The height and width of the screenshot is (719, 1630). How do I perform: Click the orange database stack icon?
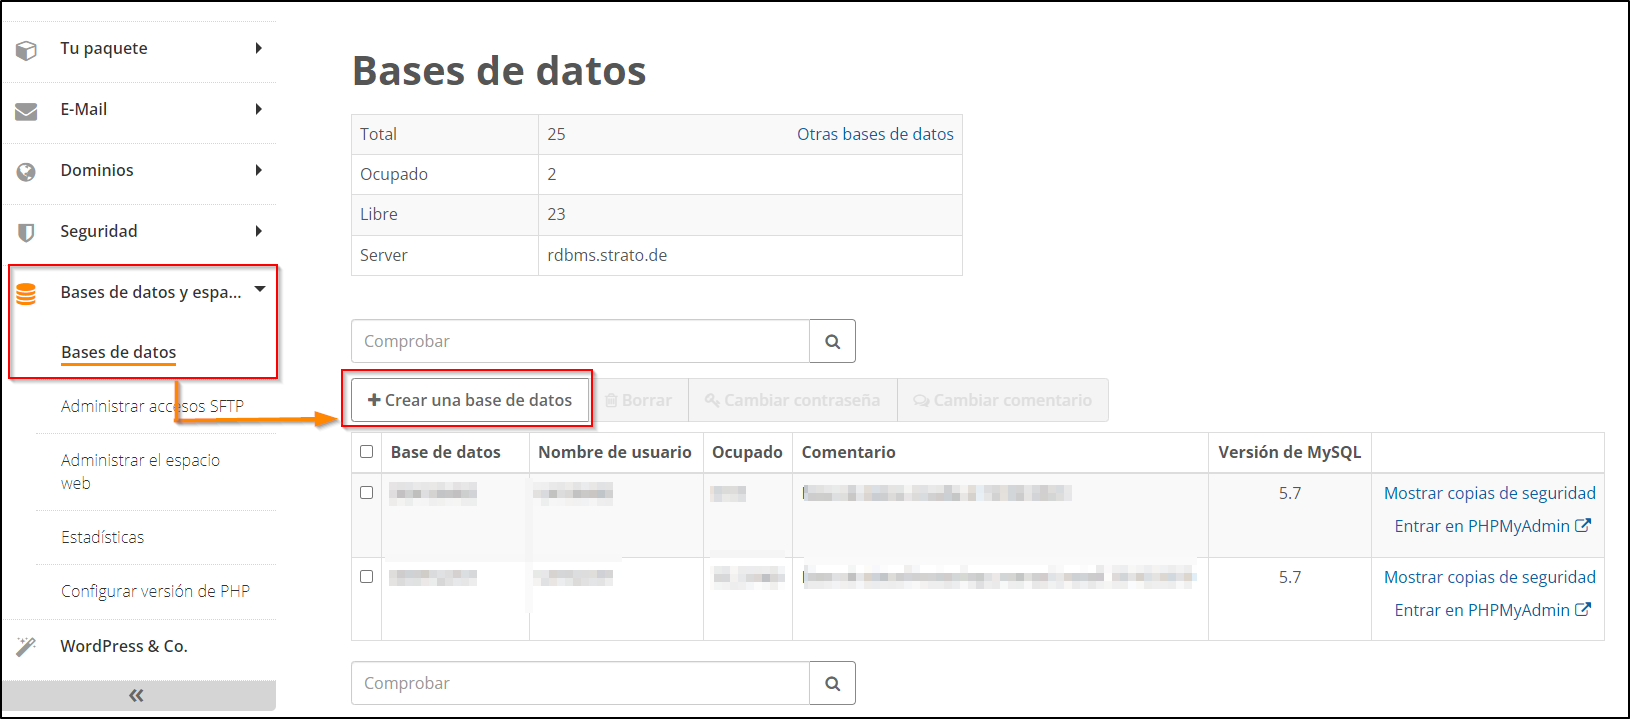coord(26,293)
